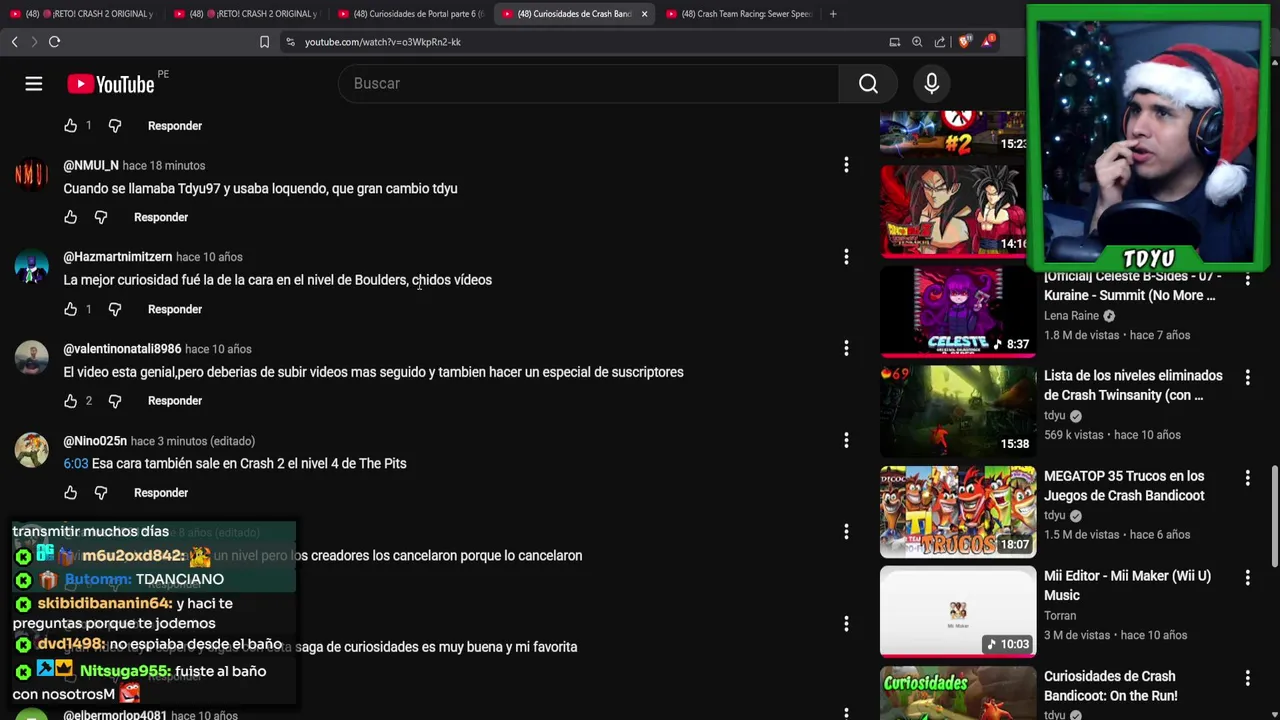The image size is (1280, 720).
Task: Open the browser zoom icon
Action: pyautogui.click(x=917, y=42)
